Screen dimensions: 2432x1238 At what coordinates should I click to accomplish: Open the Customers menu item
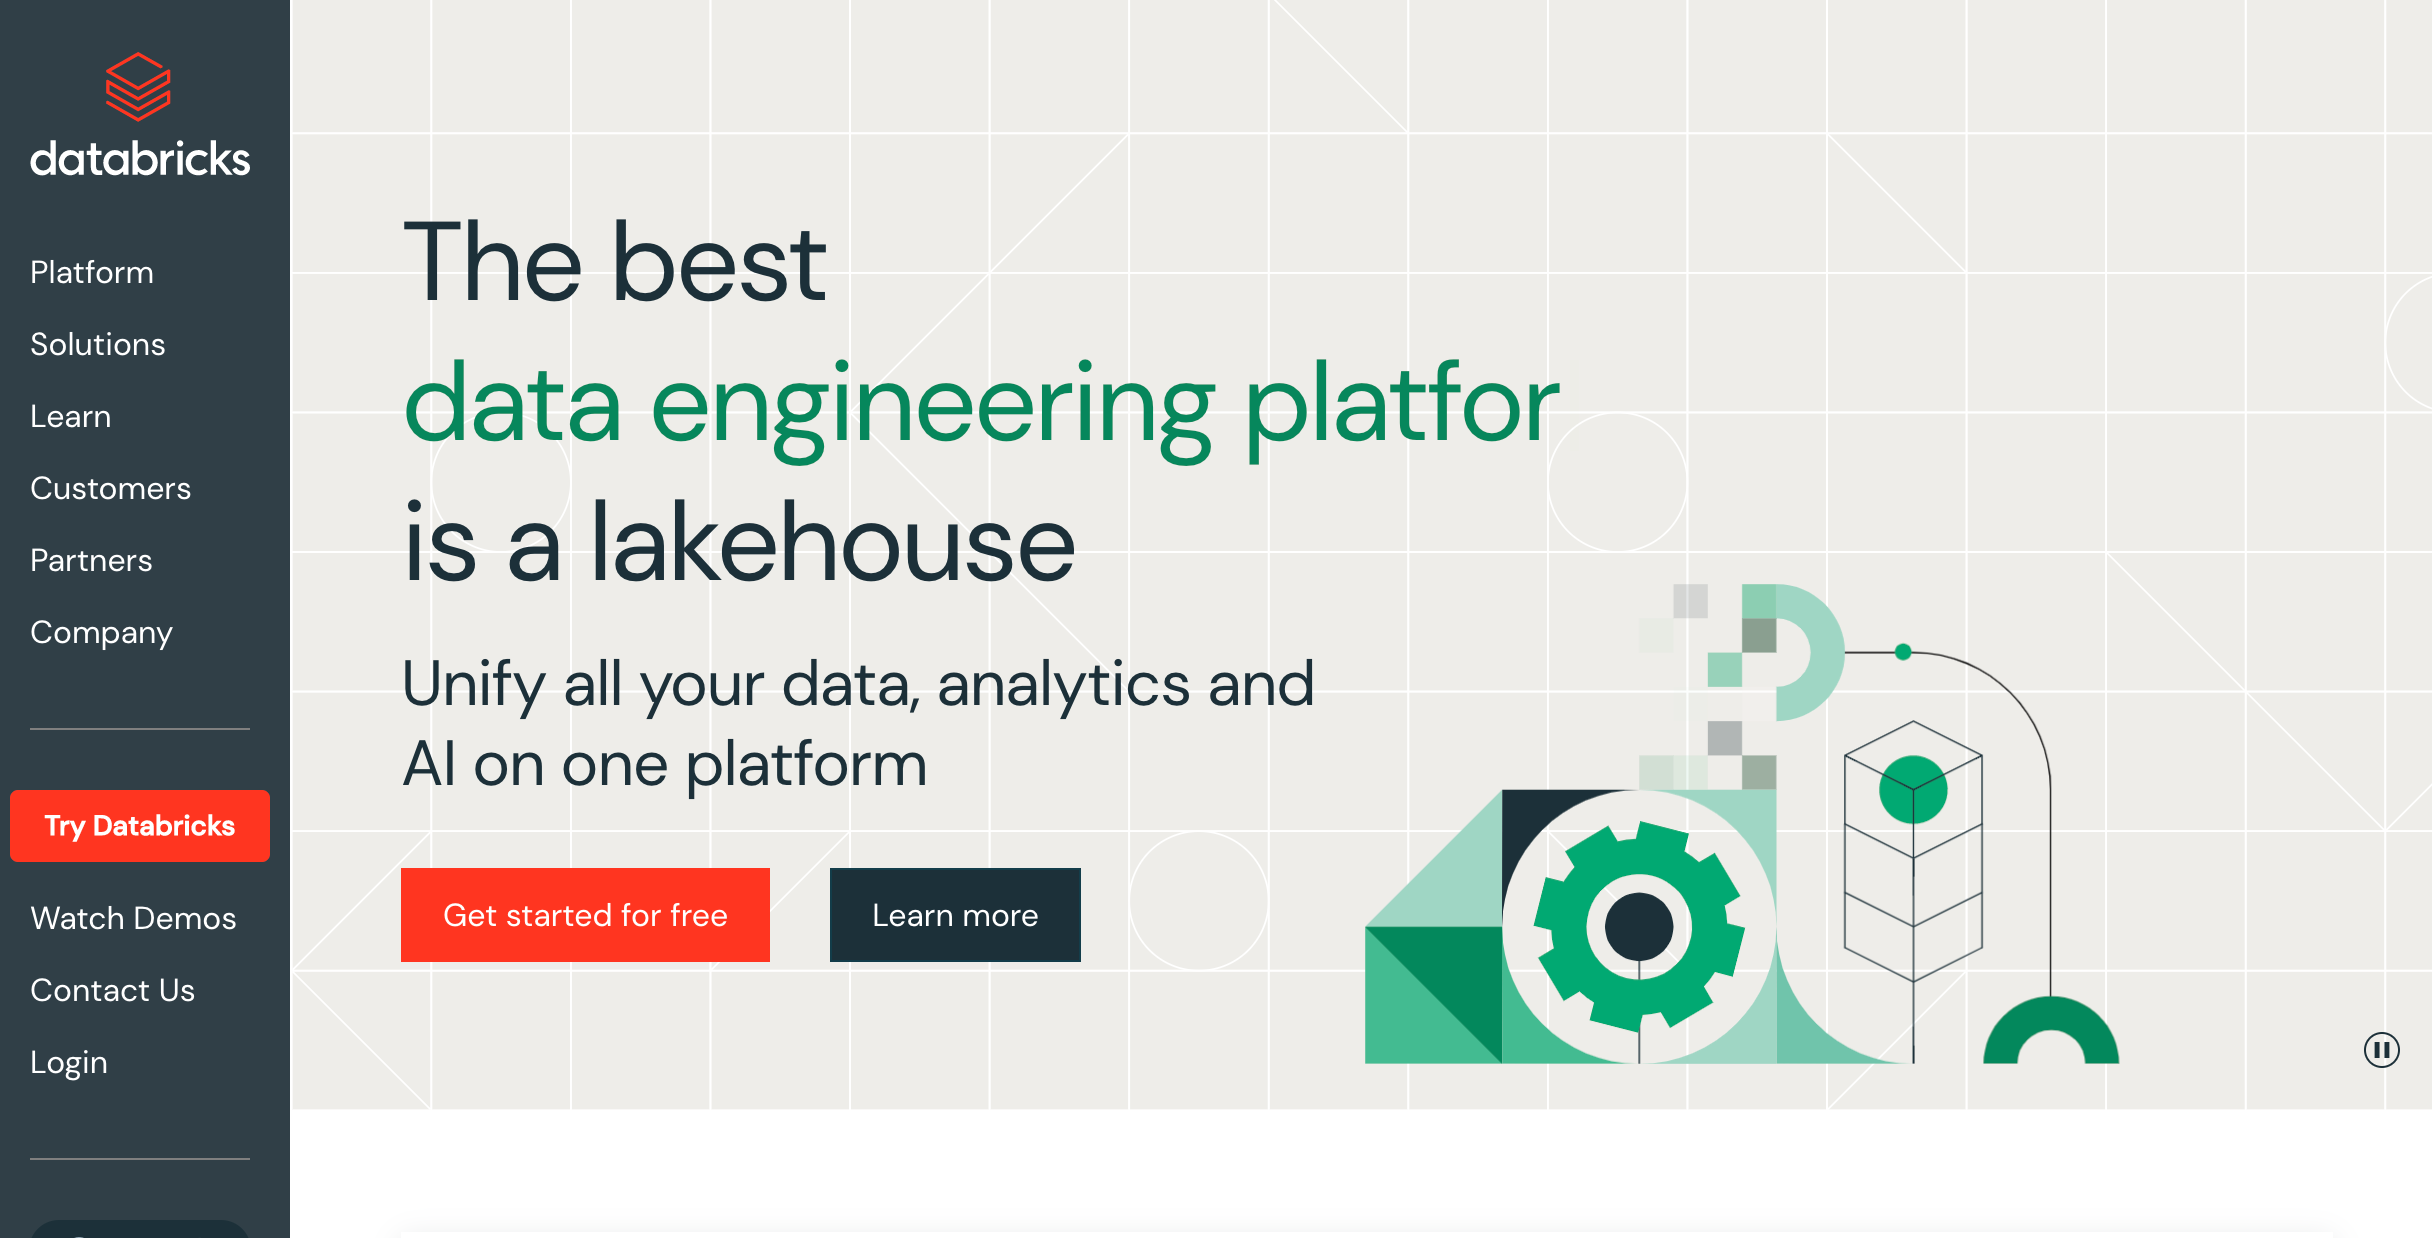(x=110, y=488)
